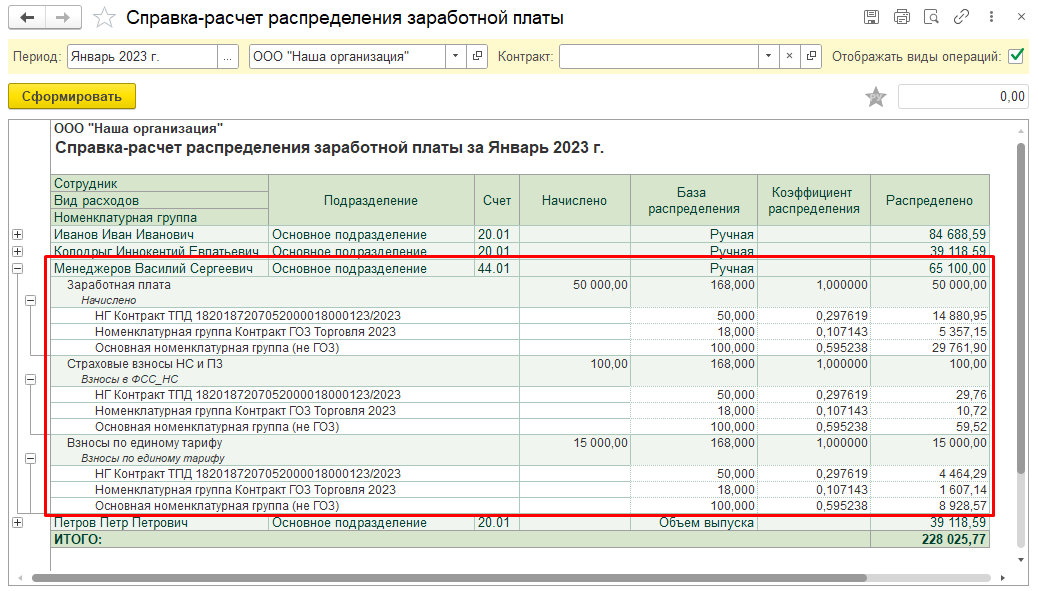Image resolution: width=1038 pixels, height=591 pixels.
Task: Click the ИТОГО row label
Action: point(78,539)
